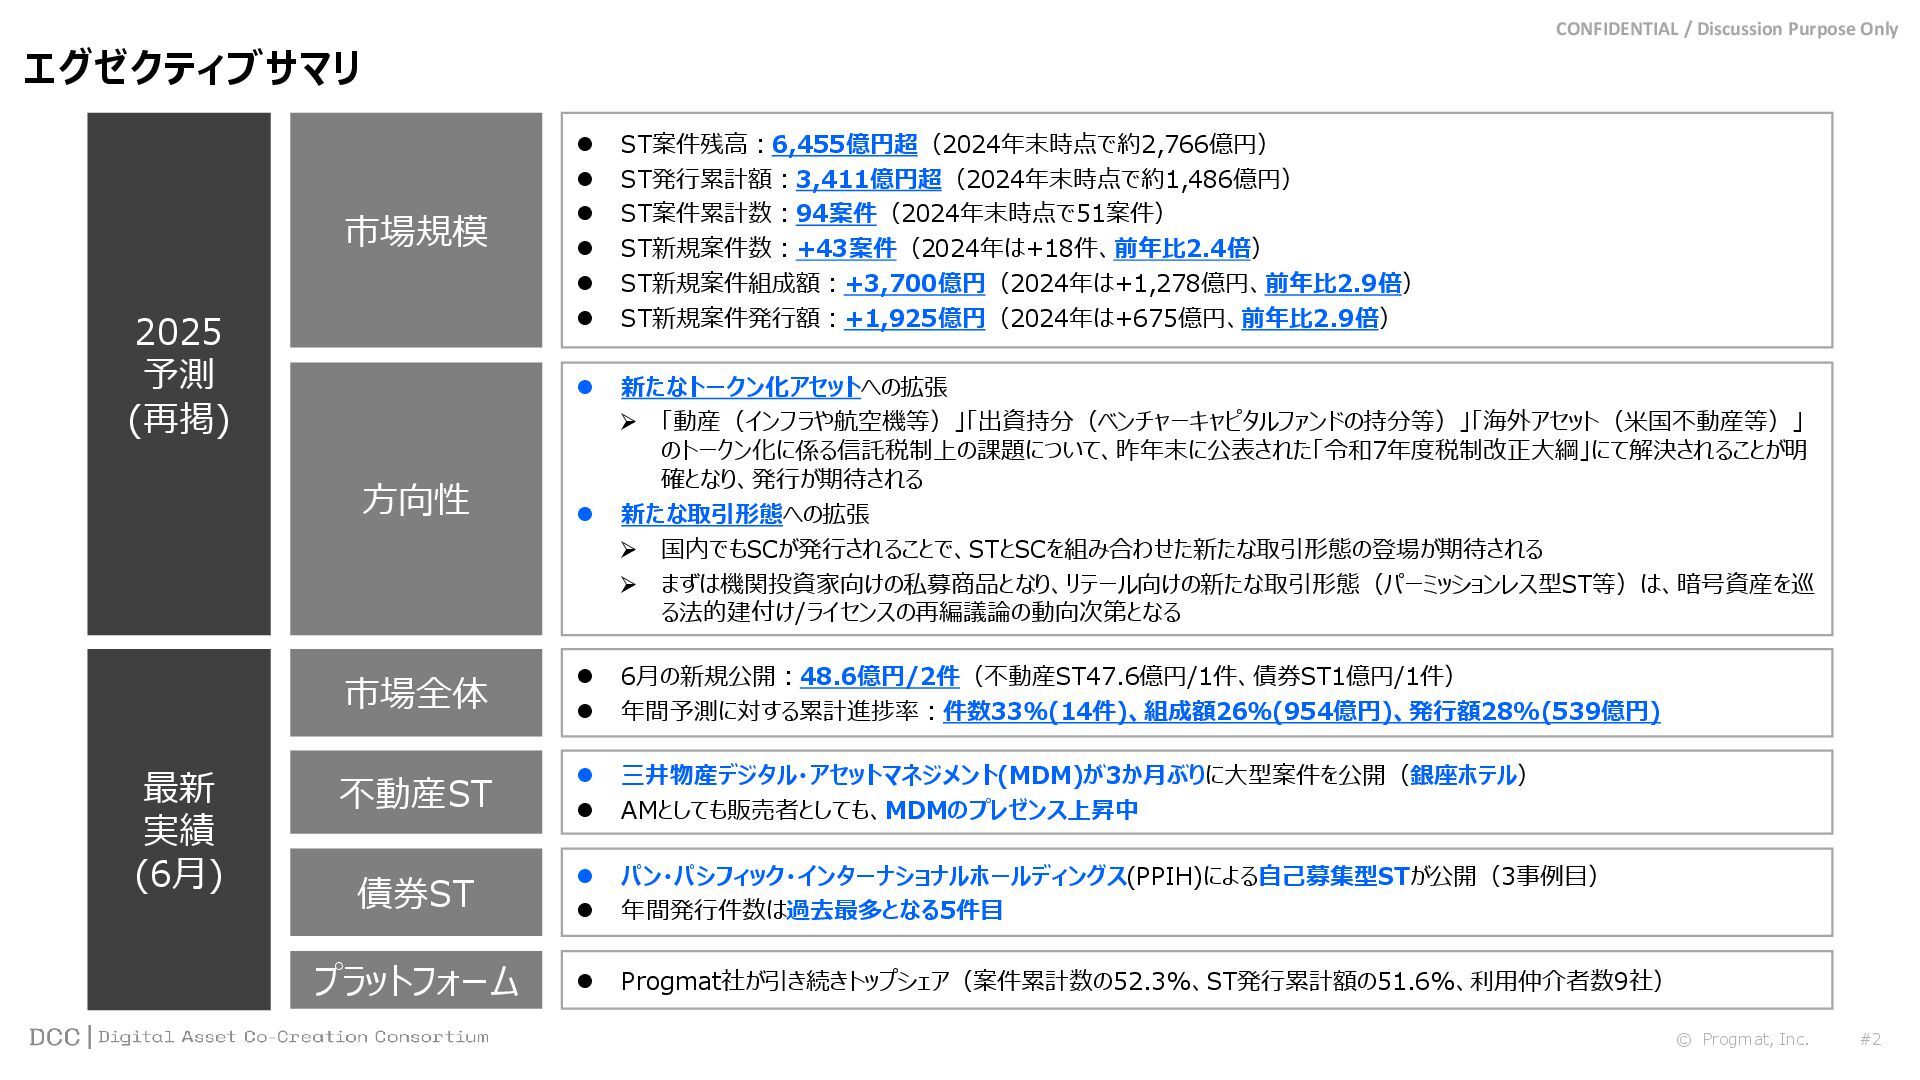Image resolution: width=1920 pixels, height=1080 pixels.
Task: Click CONFIDENTIAL / Discussion Purpose Only header
Action: click(x=1726, y=29)
